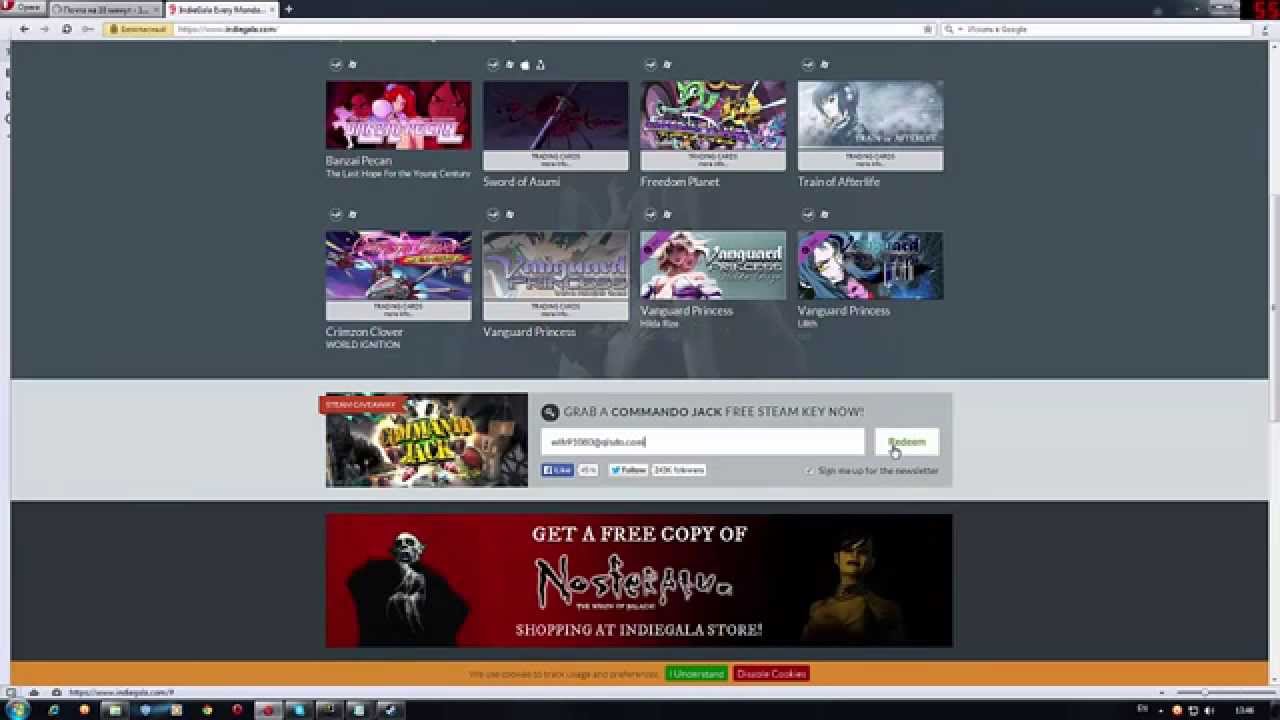Open Sword of Asumi game thumbnail
This screenshot has width=1280, height=720.
click(x=556, y=115)
